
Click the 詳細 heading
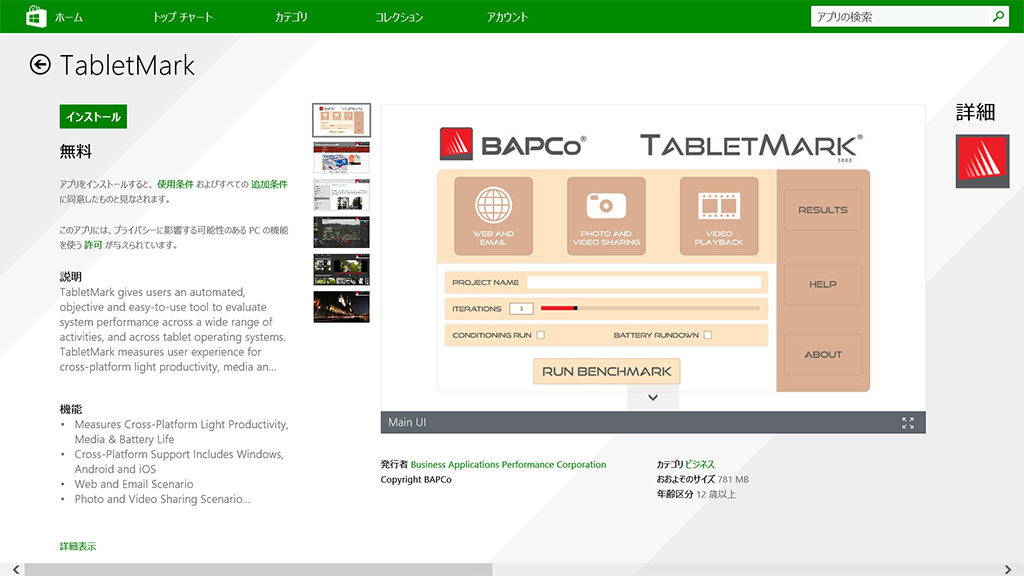[x=976, y=112]
